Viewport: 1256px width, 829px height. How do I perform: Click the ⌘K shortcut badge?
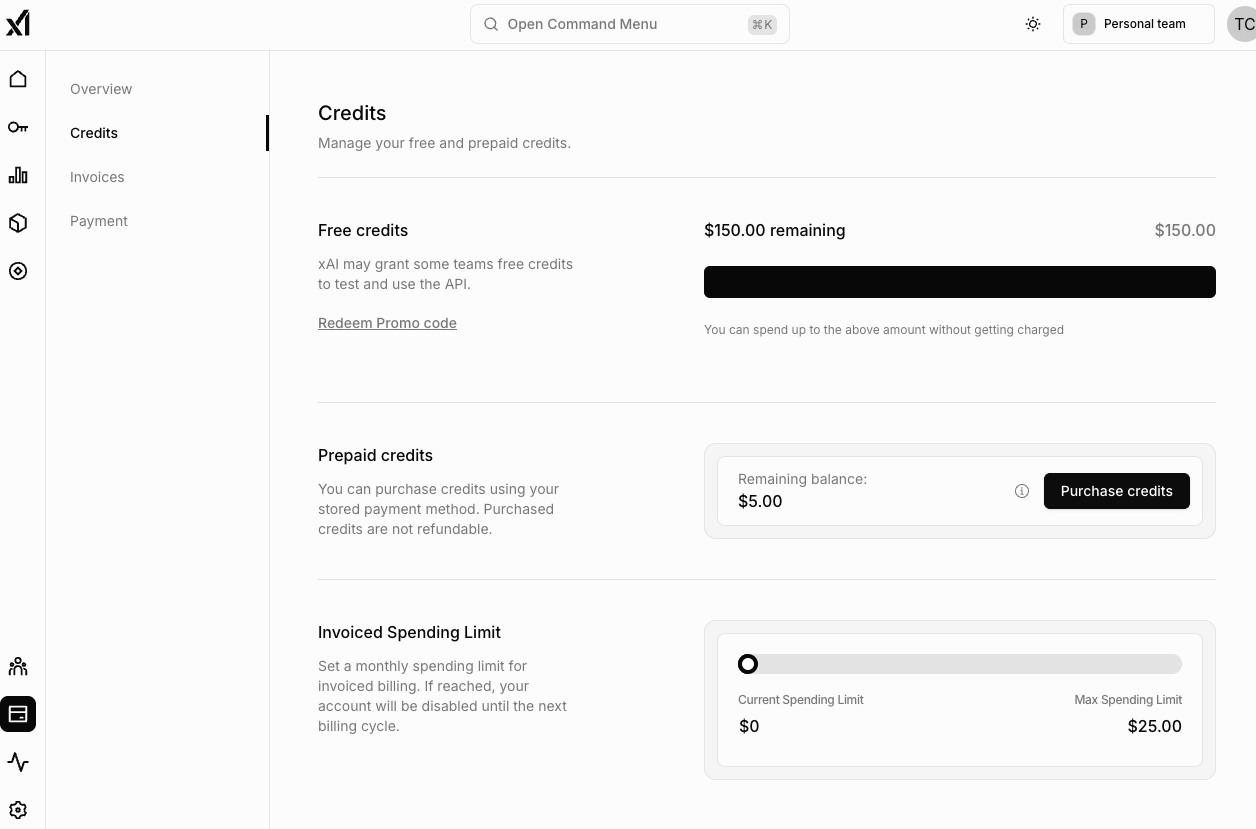pos(762,24)
